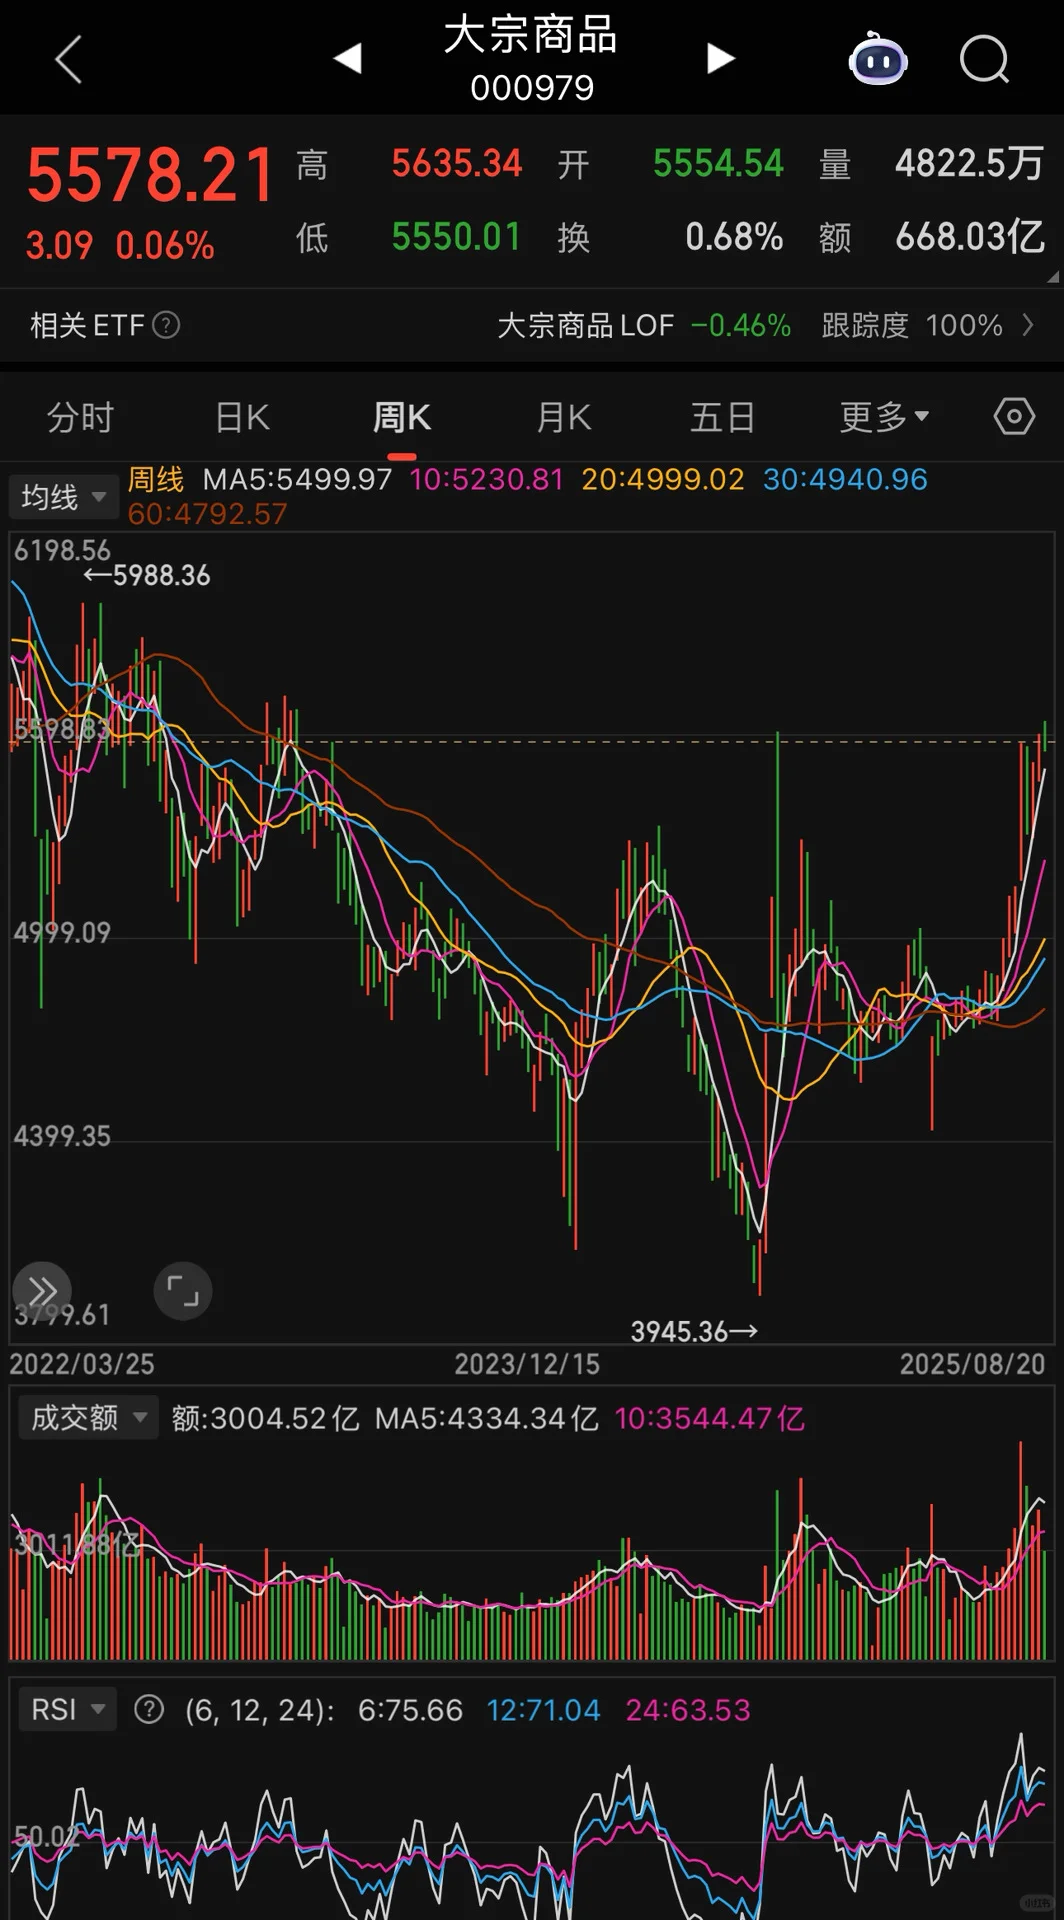Switch to next index with right triangle
Viewport: 1064px width, 1920px height.
721,58
